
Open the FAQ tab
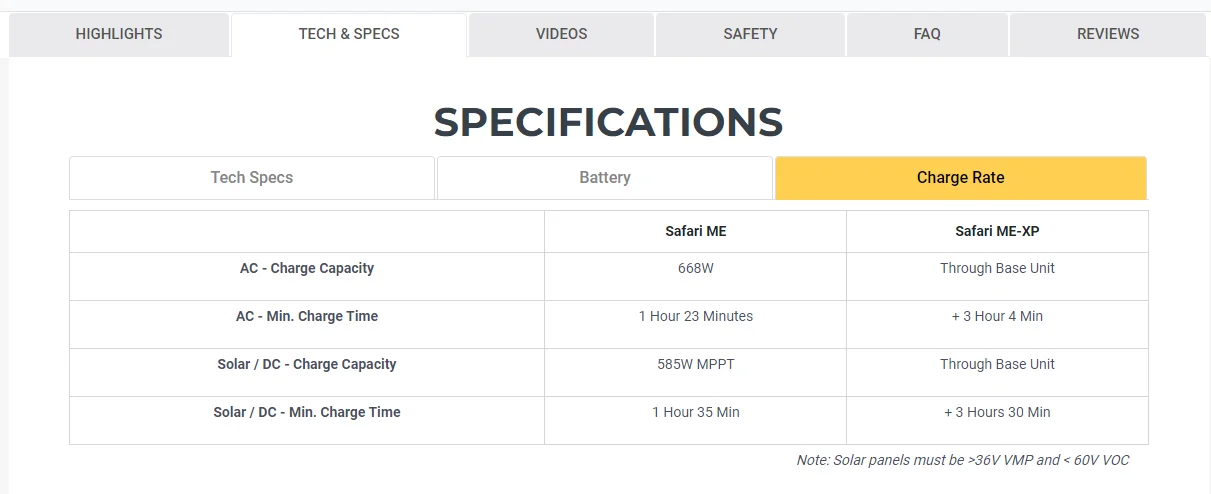click(x=927, y=34)
